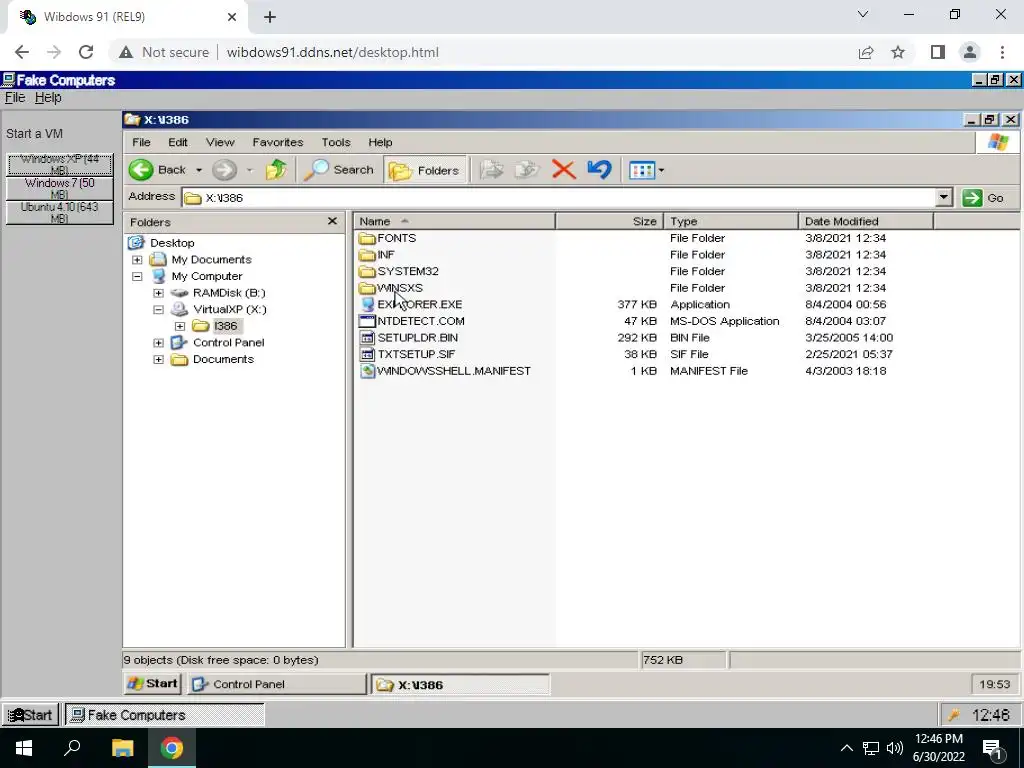The height and width of the screenshot is (768, 1024).
Task: Open Fake Computers File menu
Action: coord(14,97)
